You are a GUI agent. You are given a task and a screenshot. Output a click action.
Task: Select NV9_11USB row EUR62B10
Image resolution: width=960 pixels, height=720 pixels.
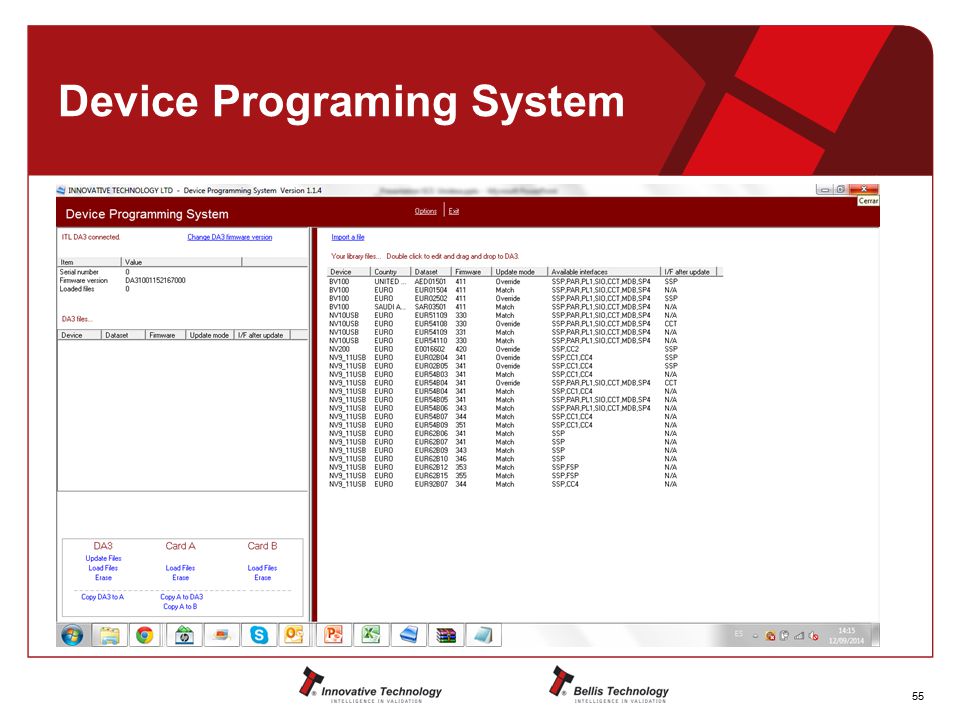525,459
